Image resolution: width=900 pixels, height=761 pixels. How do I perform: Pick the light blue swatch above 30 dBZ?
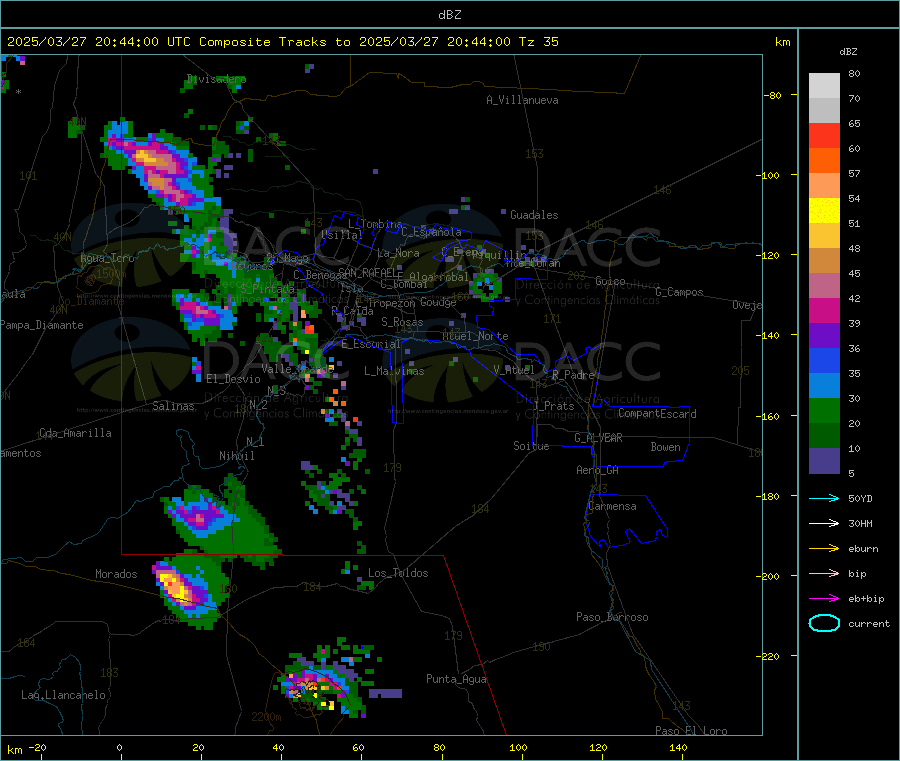pos(824,386)
